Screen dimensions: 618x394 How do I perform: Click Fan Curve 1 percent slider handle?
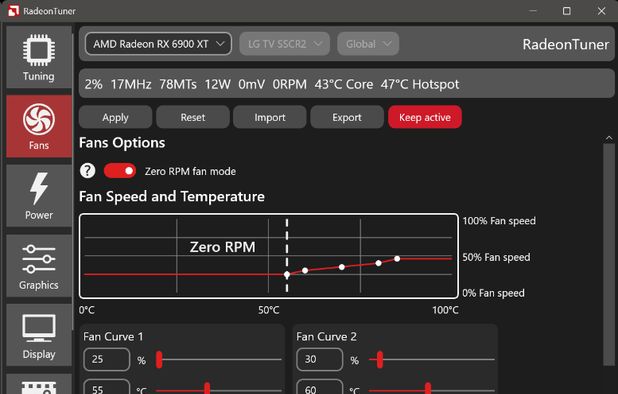pos(159,360)
